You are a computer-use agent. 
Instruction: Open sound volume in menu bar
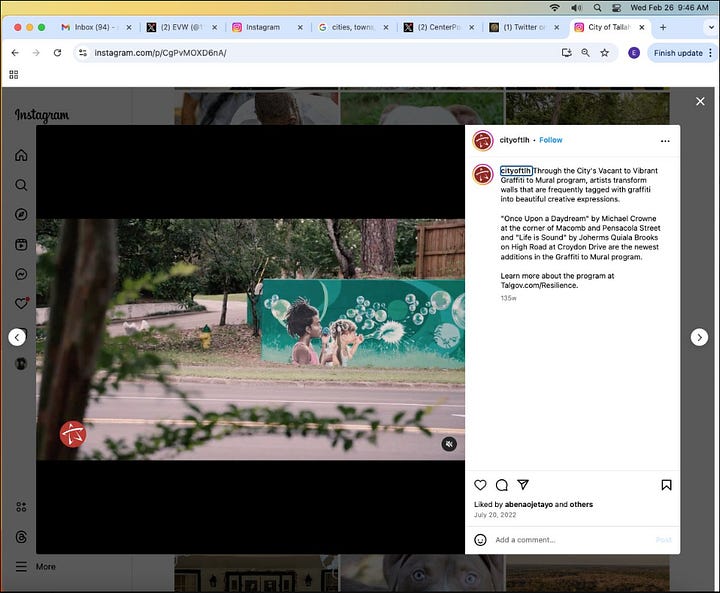576,8
